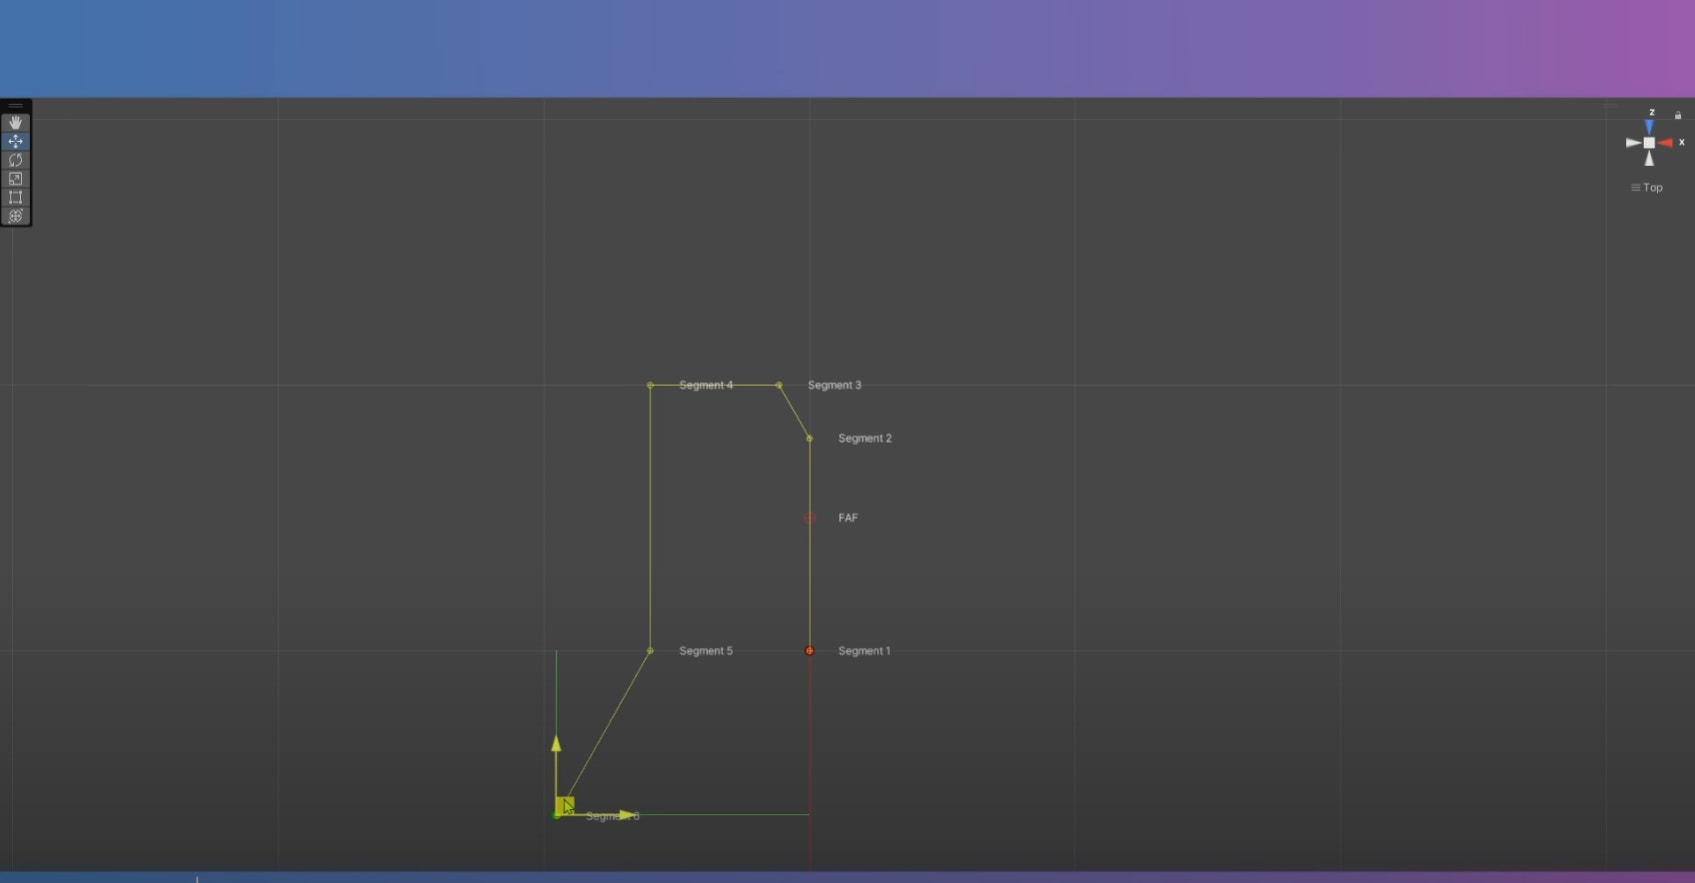
Task: Click the white bottom gizmo cone
Action: [x=1649, y=159]
